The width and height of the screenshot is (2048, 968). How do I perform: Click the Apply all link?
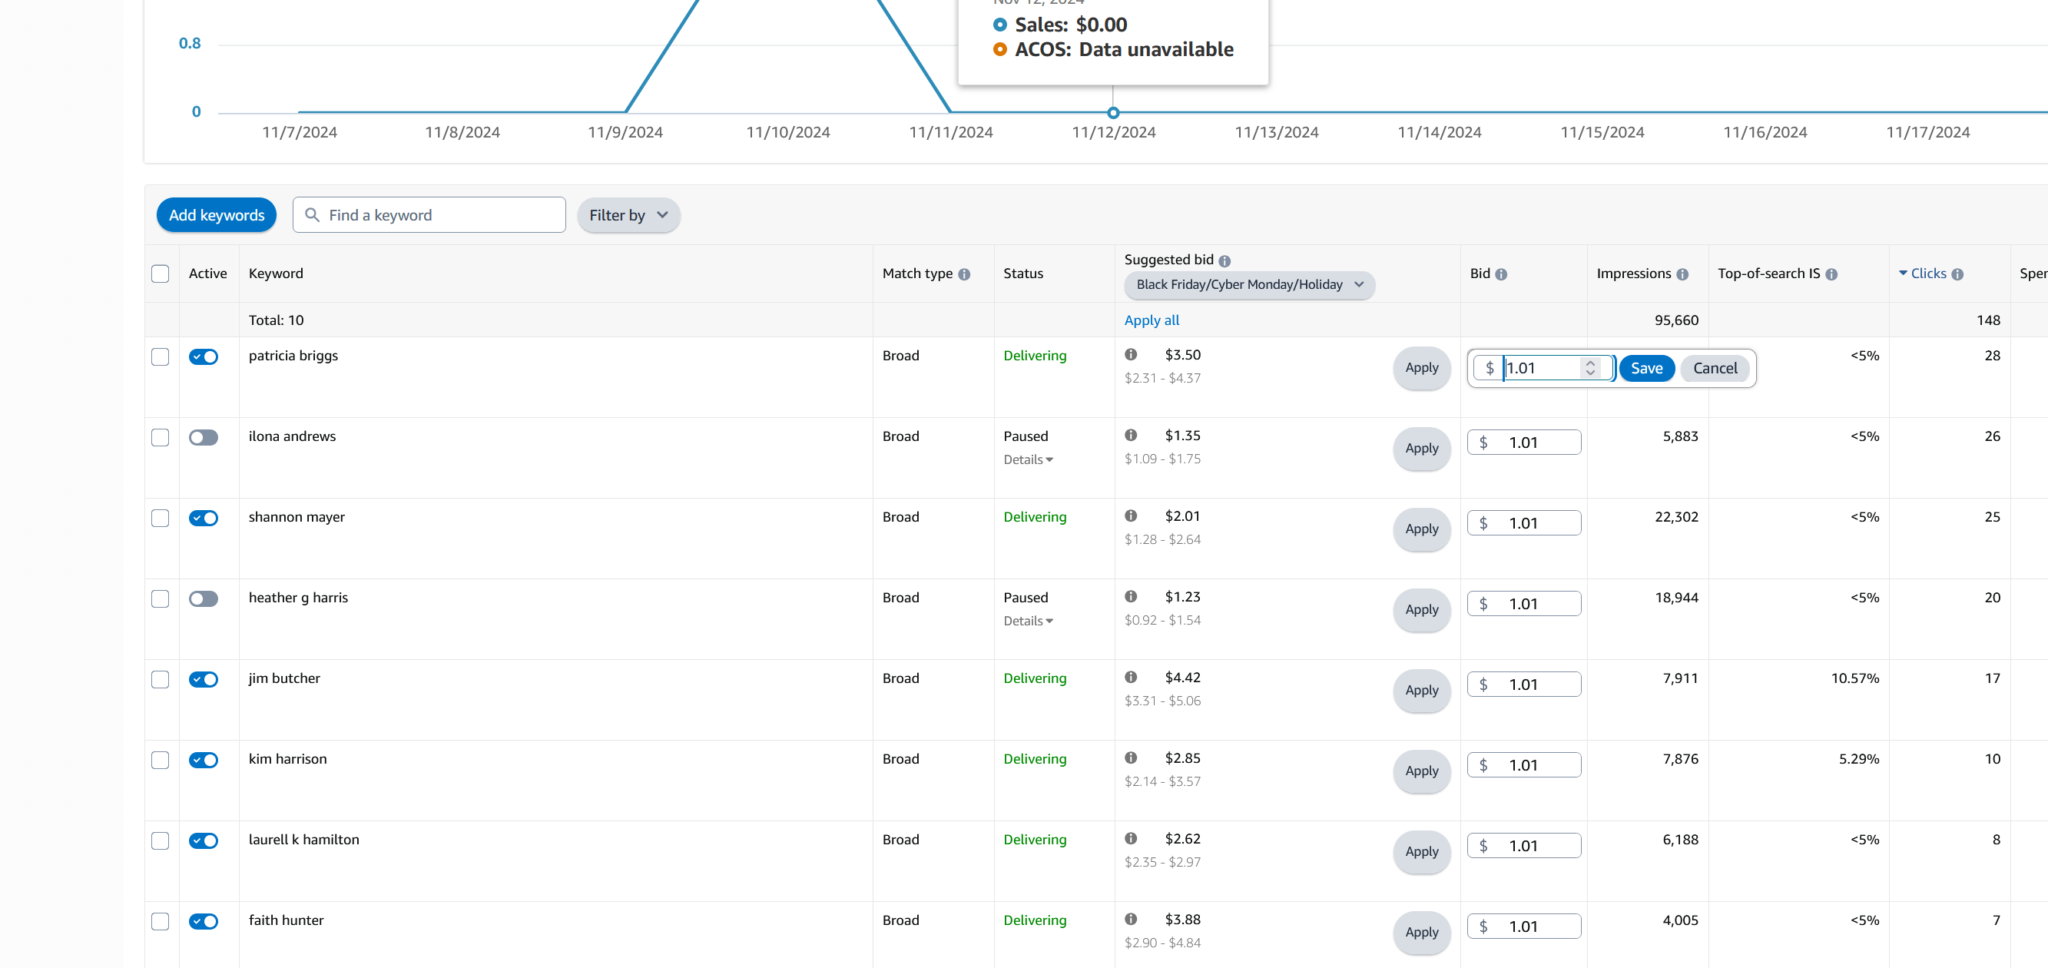pyautogui.click(x=1151, y=320)
